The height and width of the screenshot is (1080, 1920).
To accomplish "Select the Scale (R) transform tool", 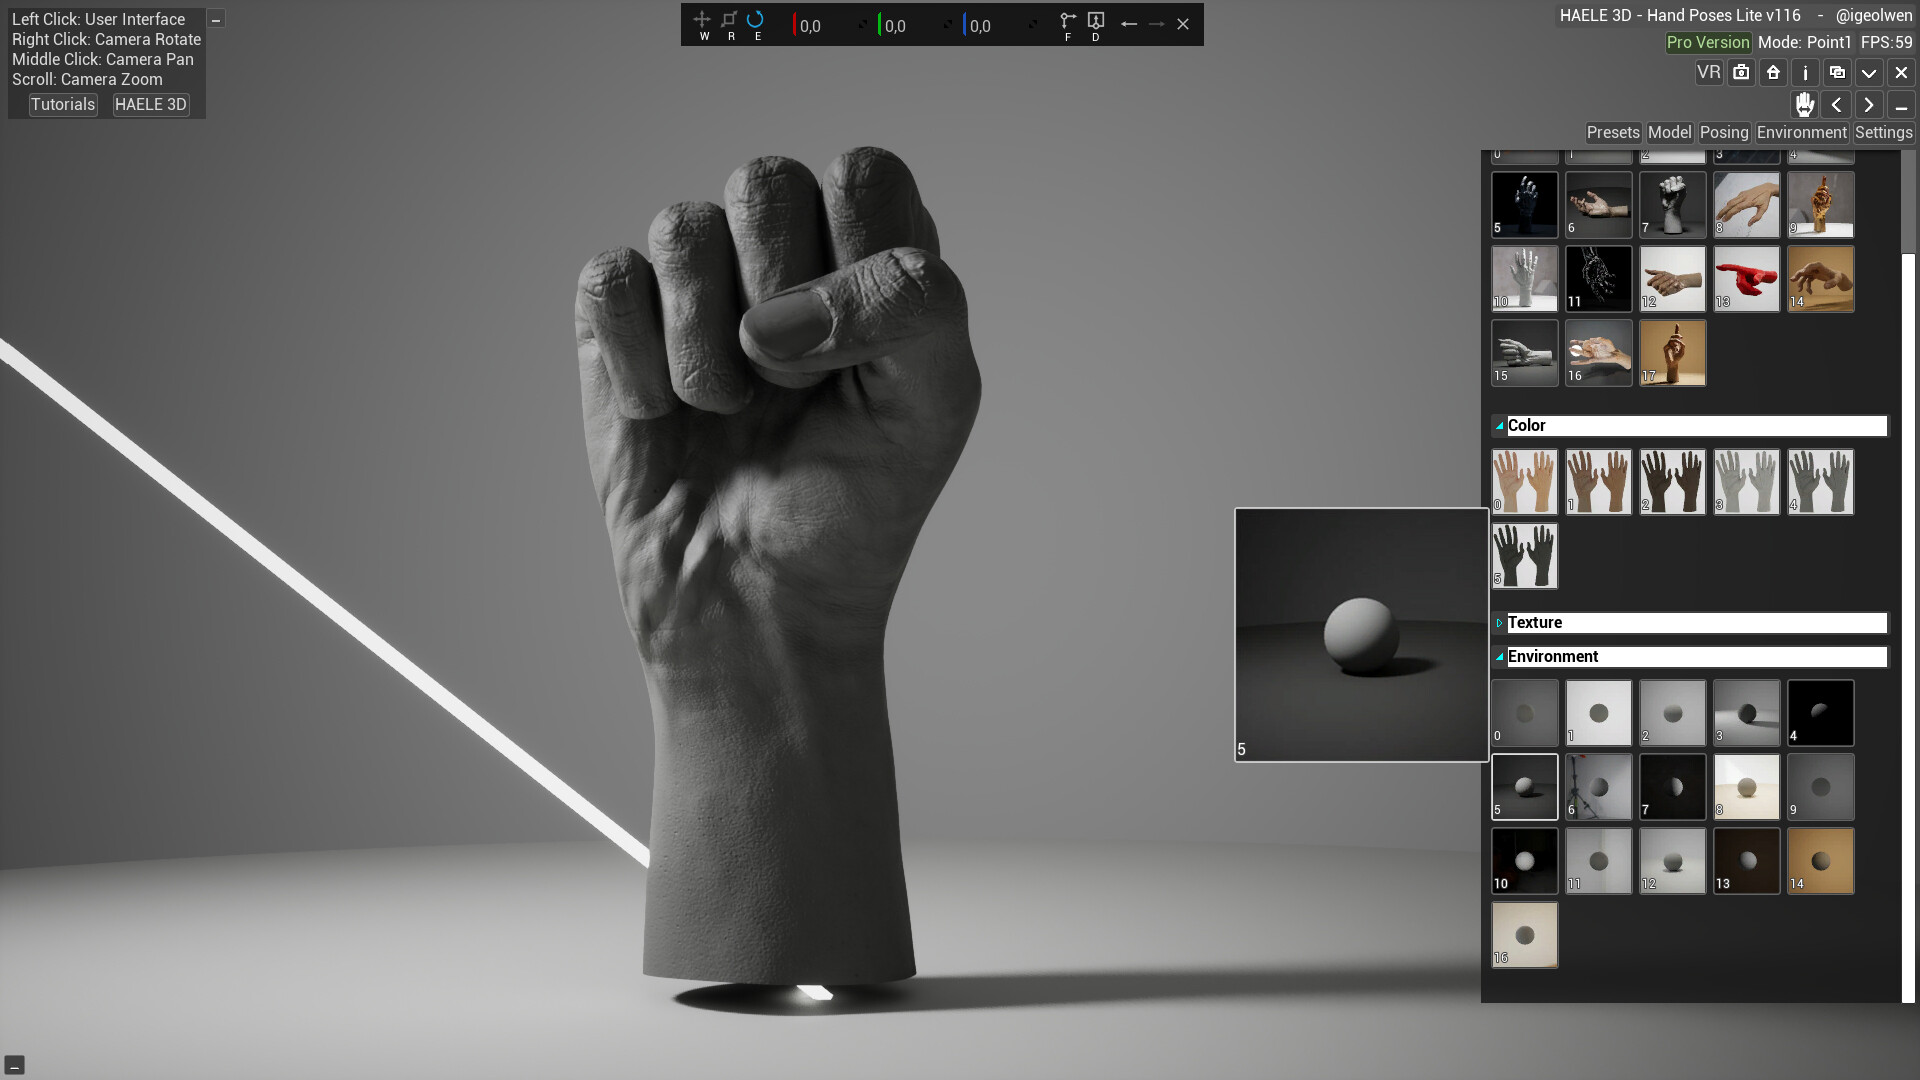I will 730,19.
